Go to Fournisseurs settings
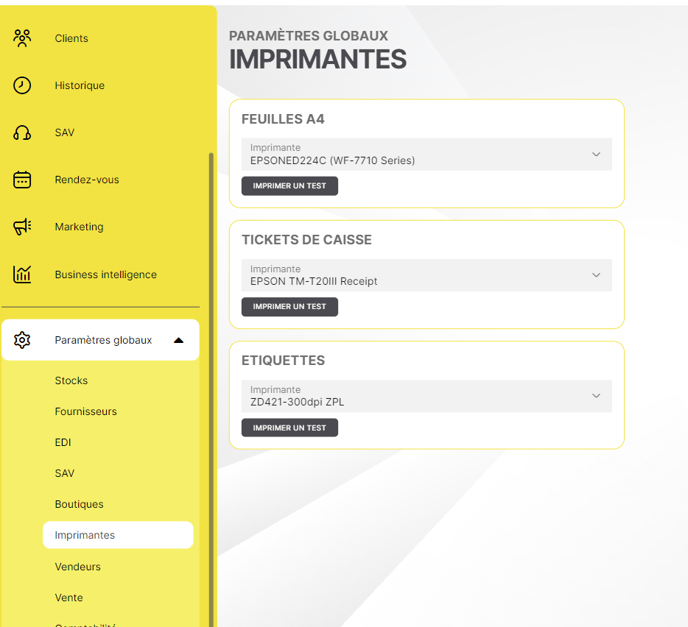The width and height of the screenshot is (688, 627). [86, 411]
